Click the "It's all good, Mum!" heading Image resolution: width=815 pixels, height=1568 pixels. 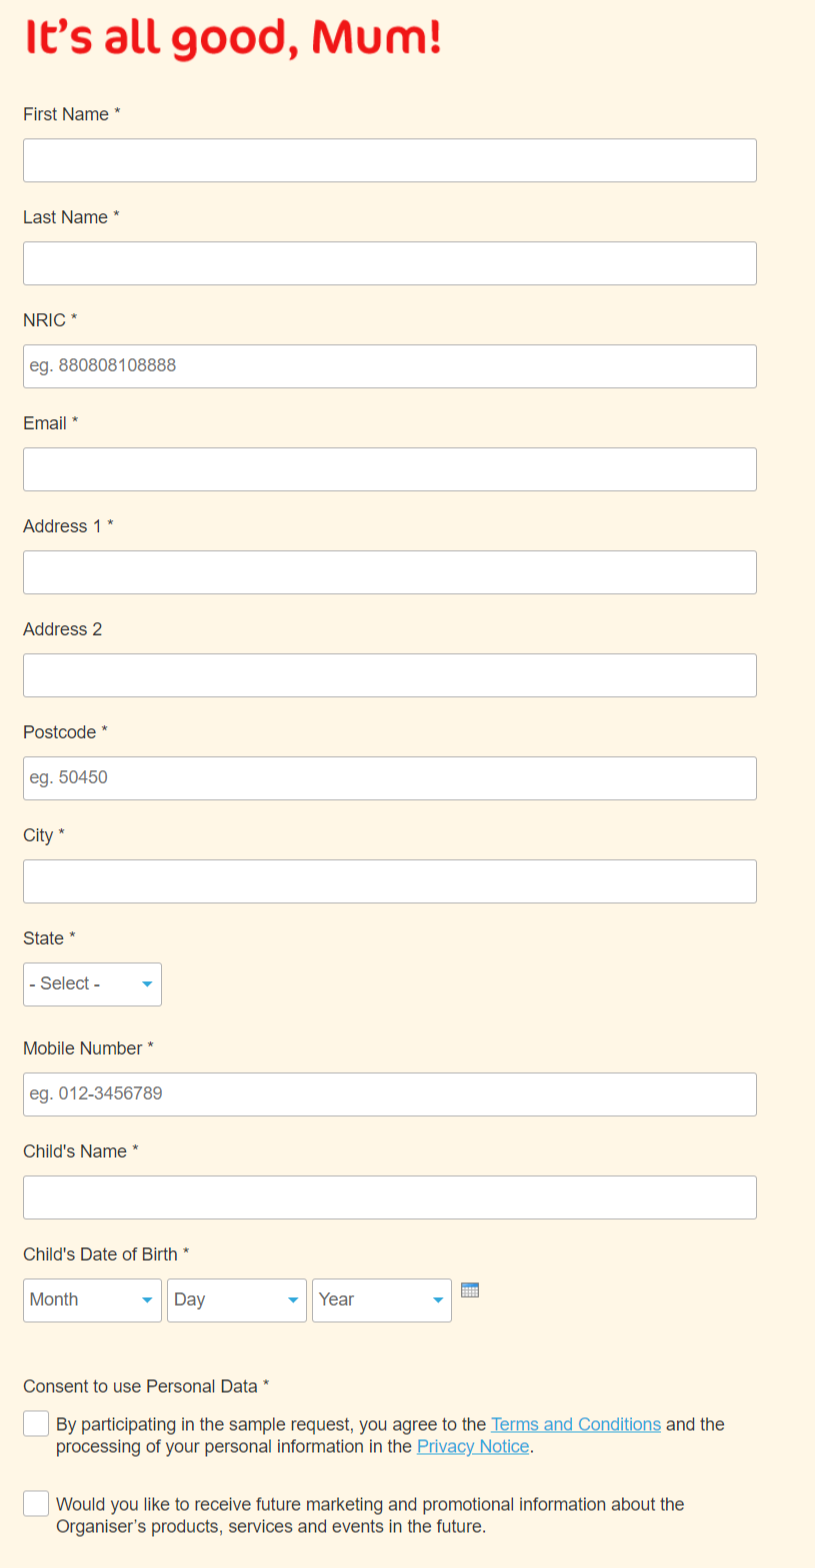232,38
